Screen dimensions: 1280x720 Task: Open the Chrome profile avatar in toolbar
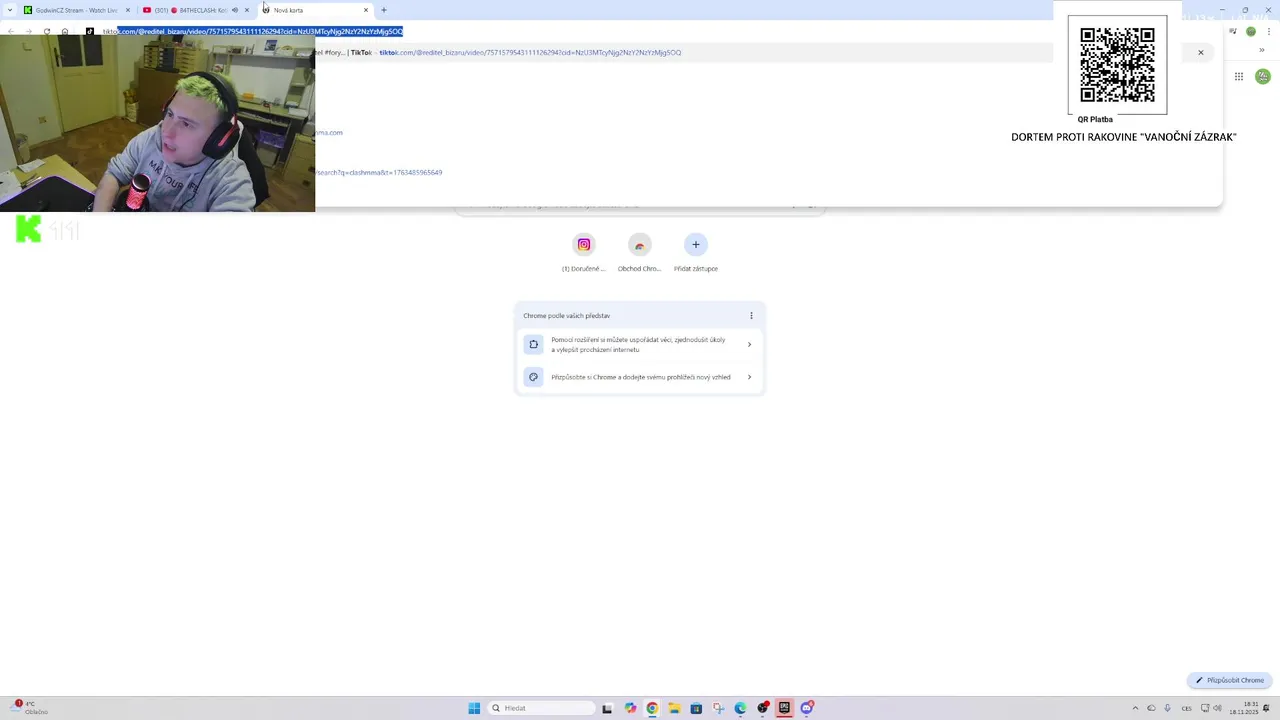pyautogui.click(x=1251, y=31)
